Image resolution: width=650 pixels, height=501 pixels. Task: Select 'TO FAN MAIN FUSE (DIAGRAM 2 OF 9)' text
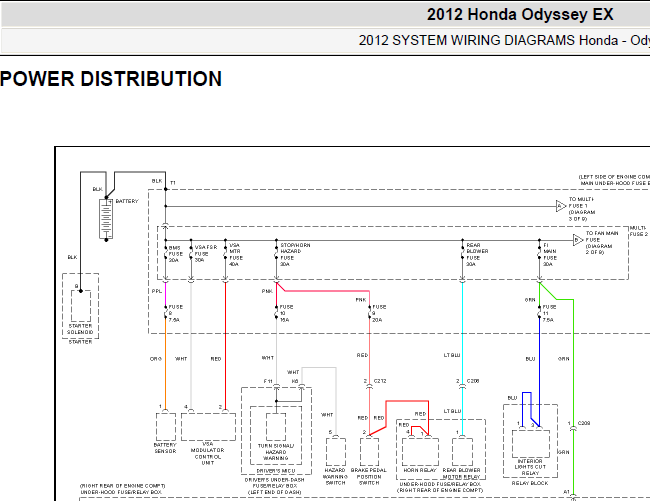coord(602,243)
